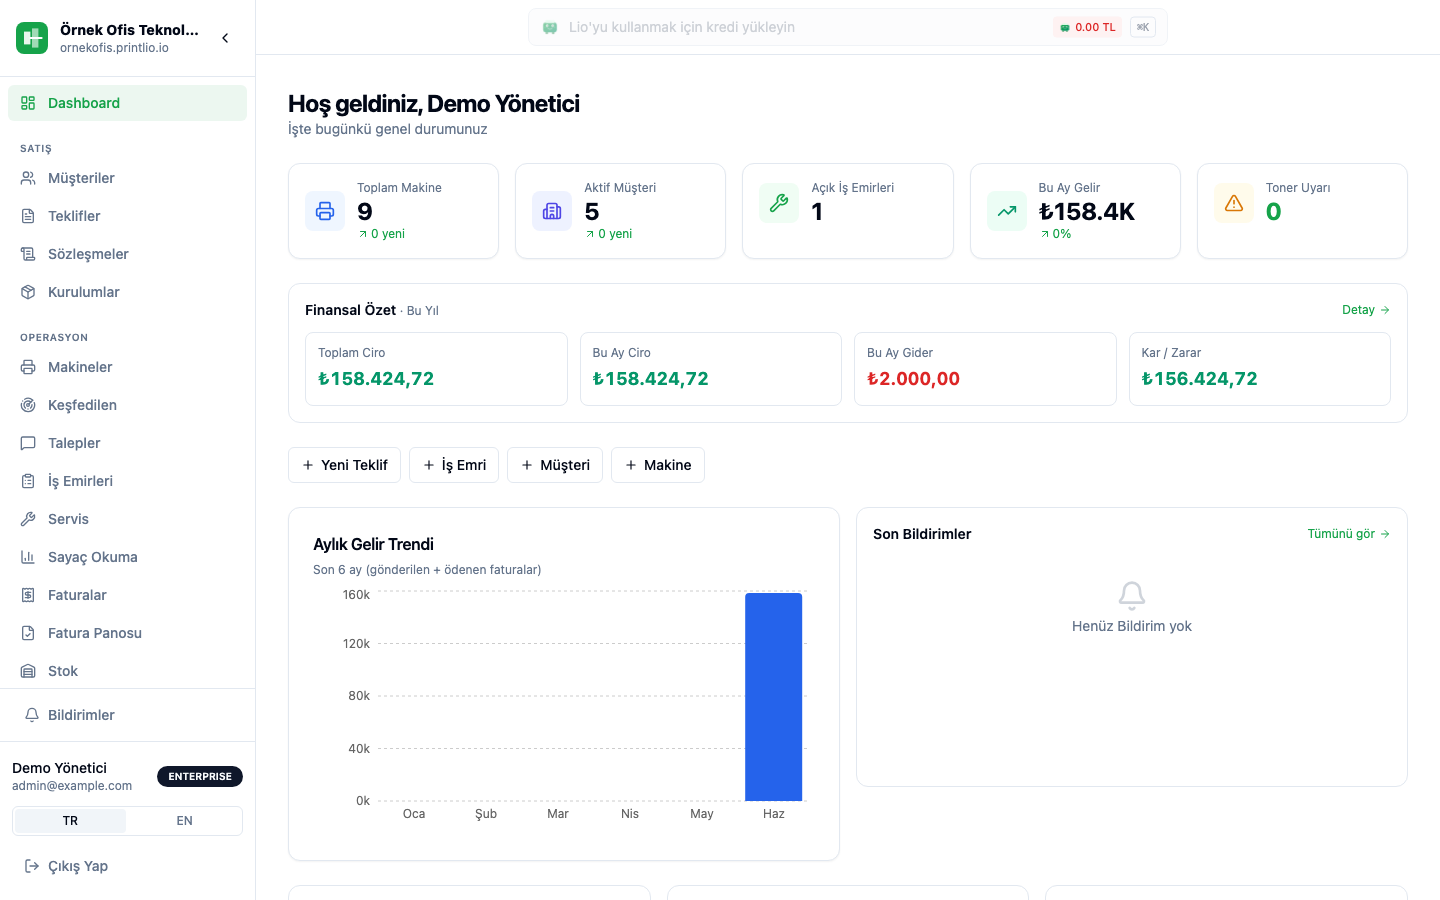
Task: Open Tümünü gör notifications link
Action: (1349, 534)
